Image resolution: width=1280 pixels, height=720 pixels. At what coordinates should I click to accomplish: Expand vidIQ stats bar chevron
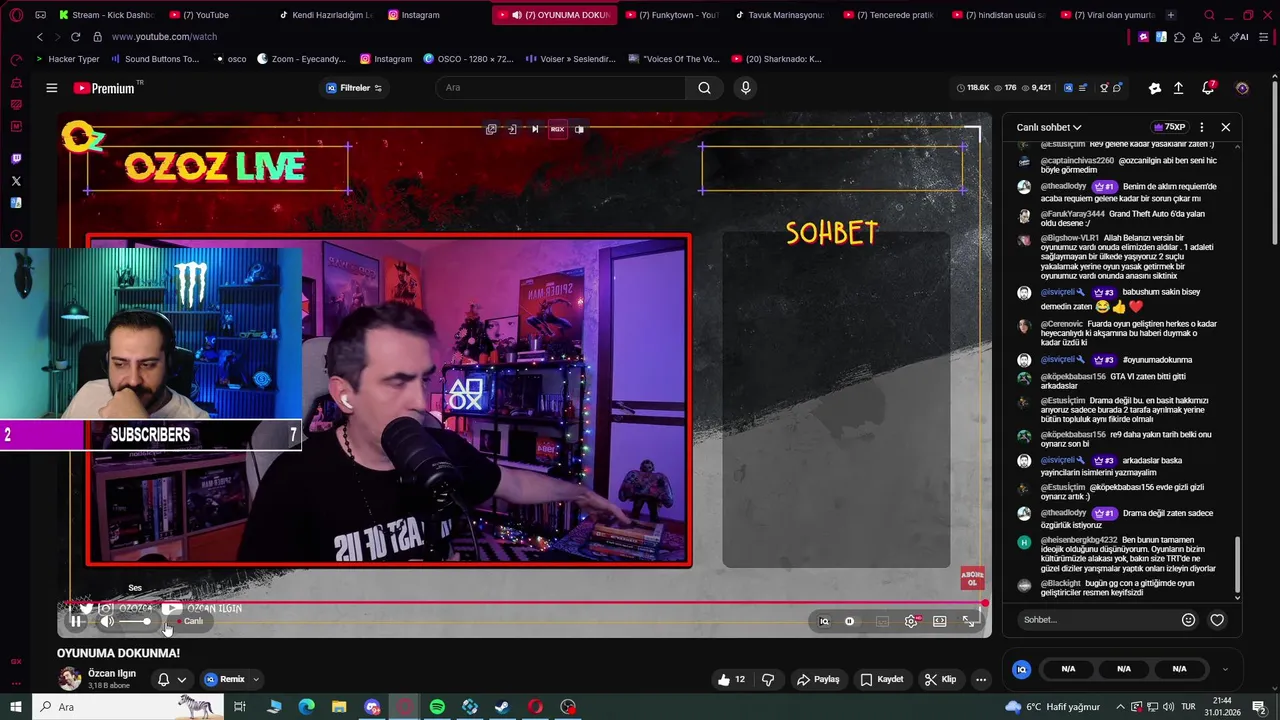[1225, 669]
